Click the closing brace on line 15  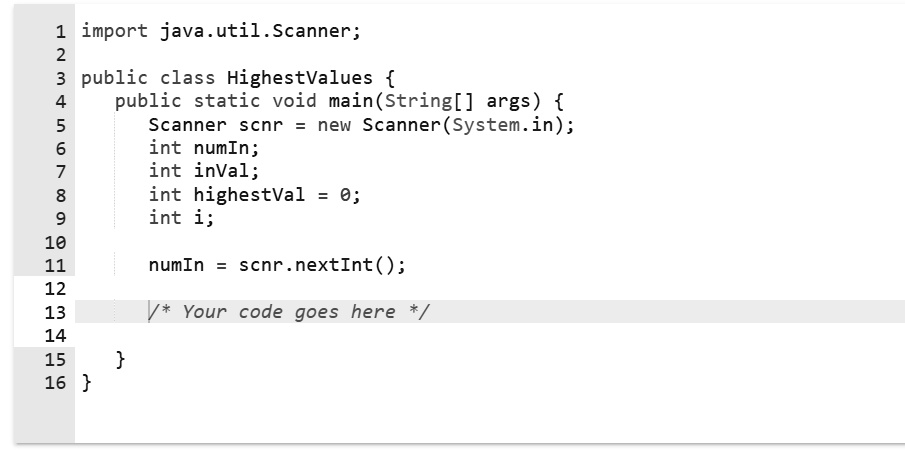click(120, 359)
